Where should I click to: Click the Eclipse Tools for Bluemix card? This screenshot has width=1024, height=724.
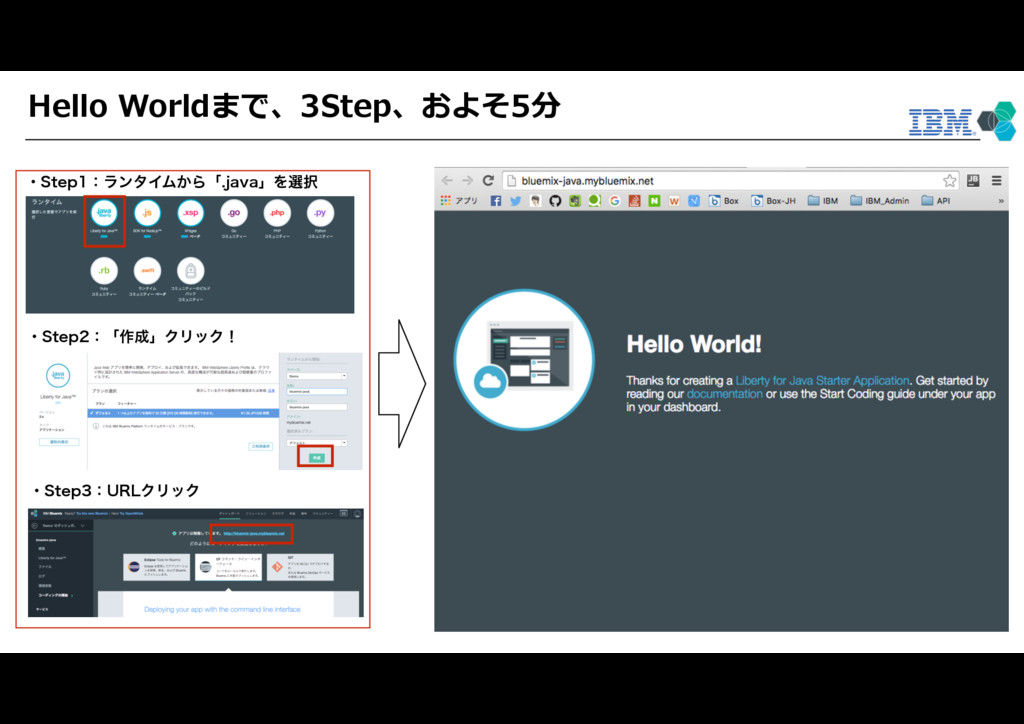coord(157,567)
